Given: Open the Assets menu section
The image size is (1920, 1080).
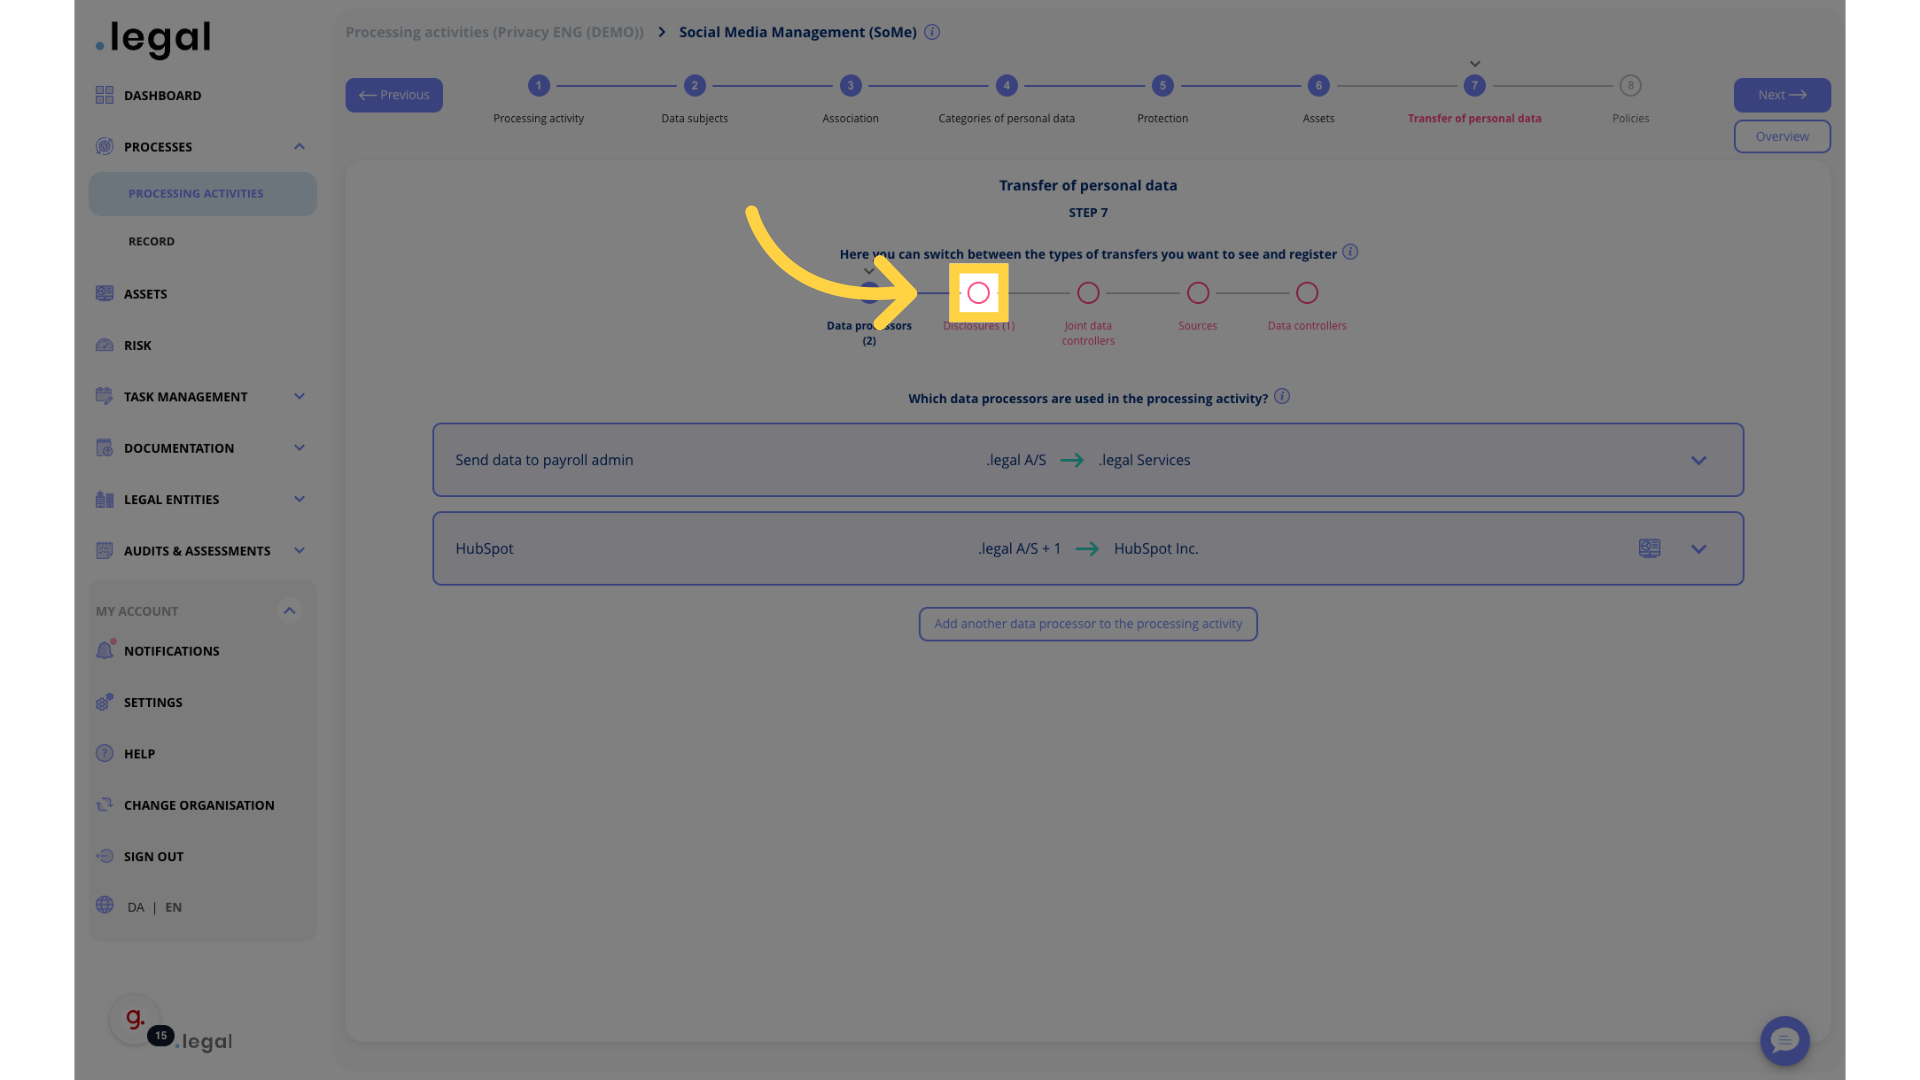Looking at the screenshot, I should pyautogui.click(x=145, y=293).
